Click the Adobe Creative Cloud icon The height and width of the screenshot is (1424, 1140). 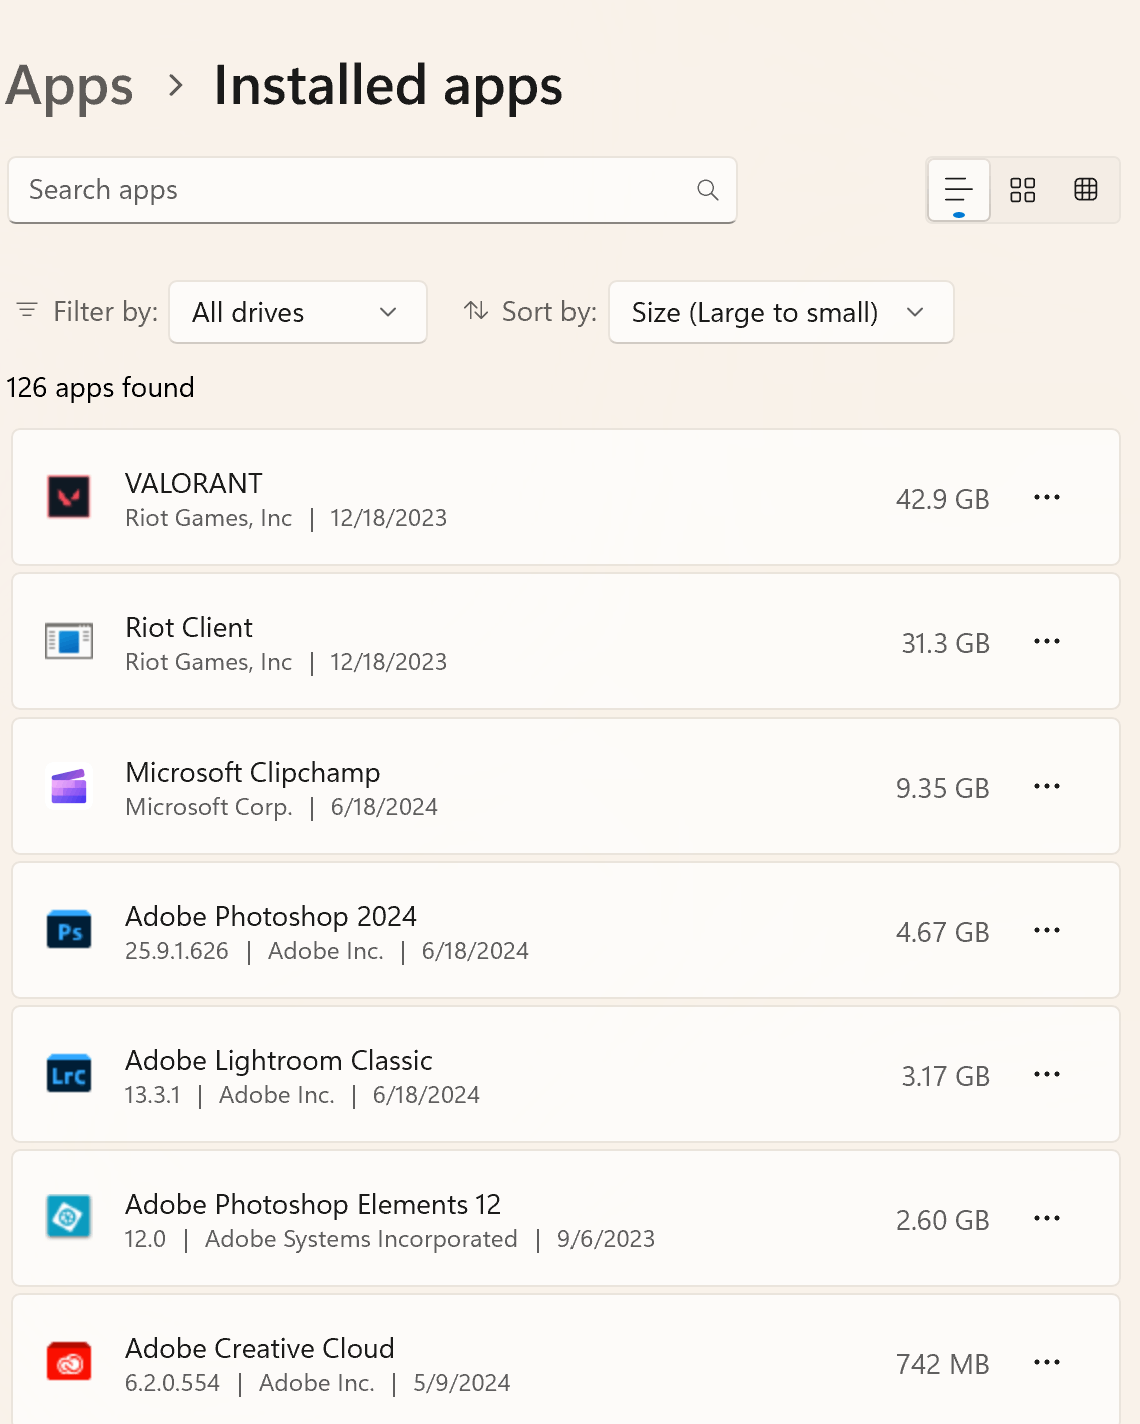69,1362
